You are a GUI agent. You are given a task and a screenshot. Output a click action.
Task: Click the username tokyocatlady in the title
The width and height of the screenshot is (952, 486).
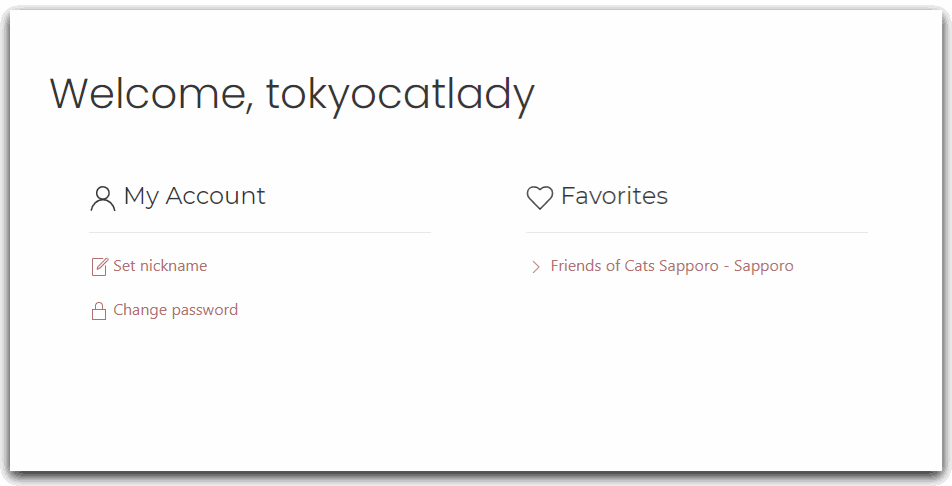[x=400, y=94]
